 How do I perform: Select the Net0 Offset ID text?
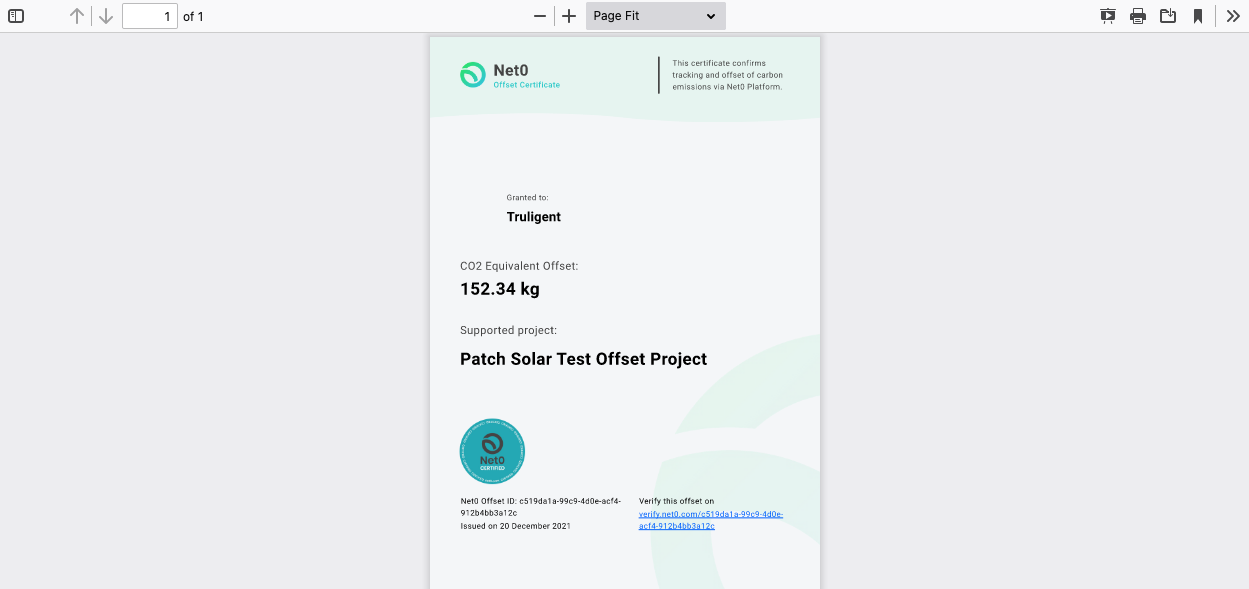tap(541, 507)
